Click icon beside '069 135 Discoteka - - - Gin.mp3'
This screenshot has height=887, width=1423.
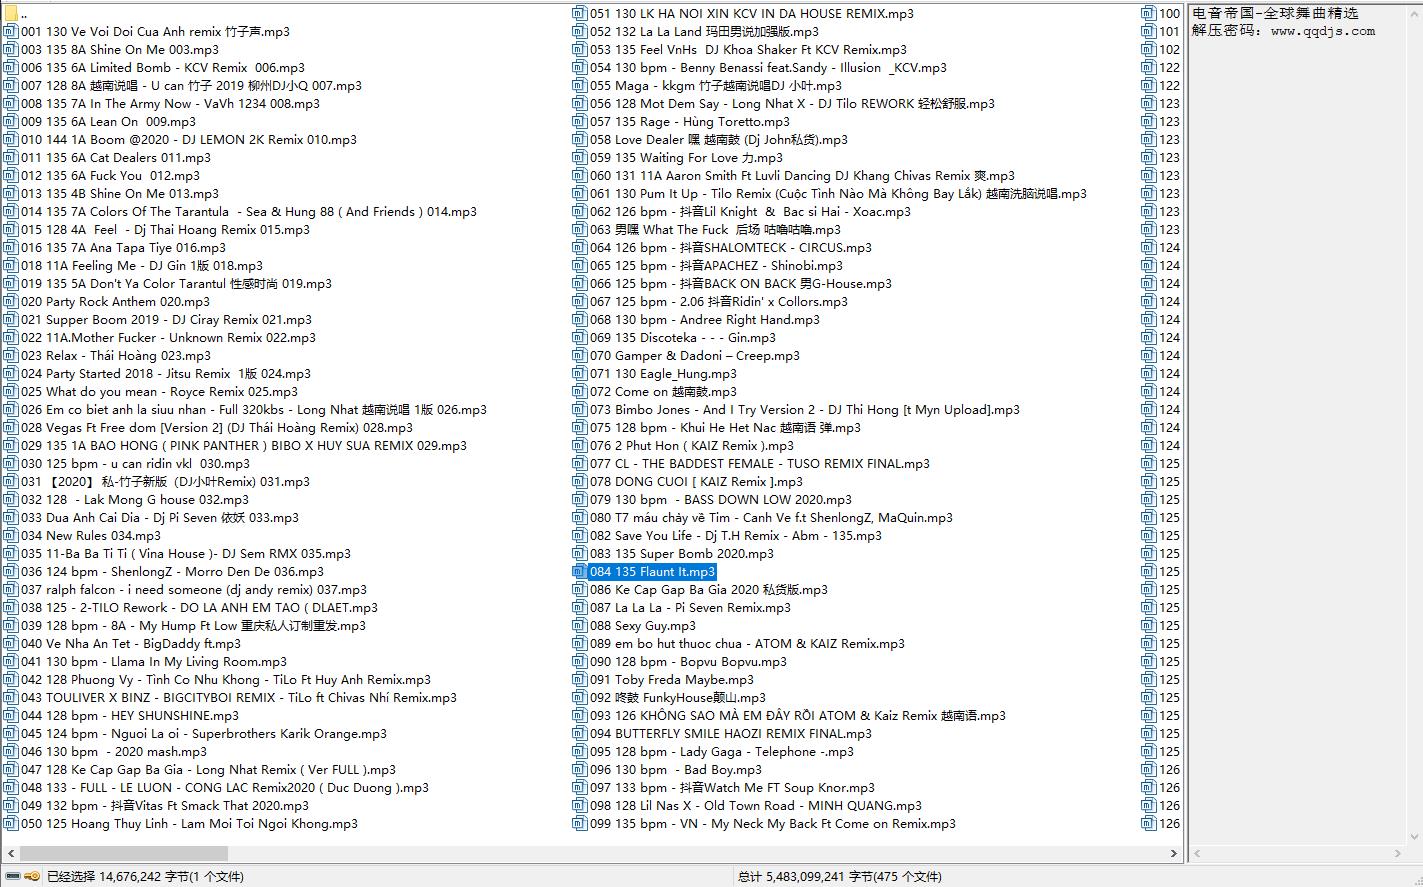click(579, 338)
